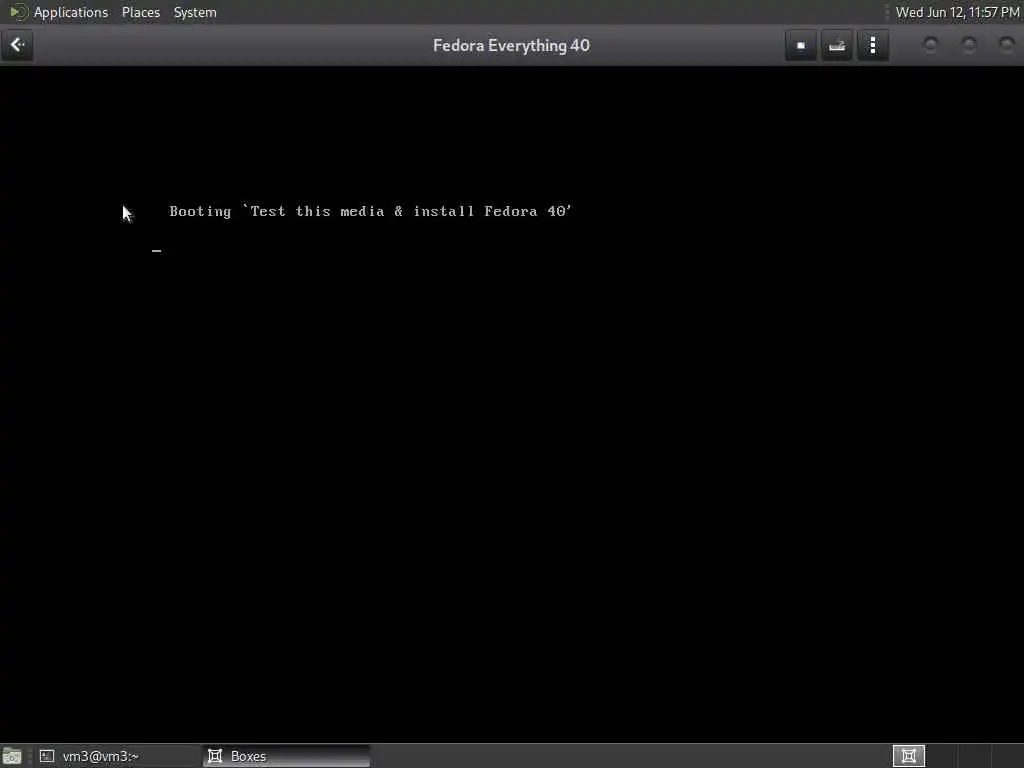Click the Fedora Everything 40 window title
Viewport: 1024px width, 768px height.
point(511,46)
